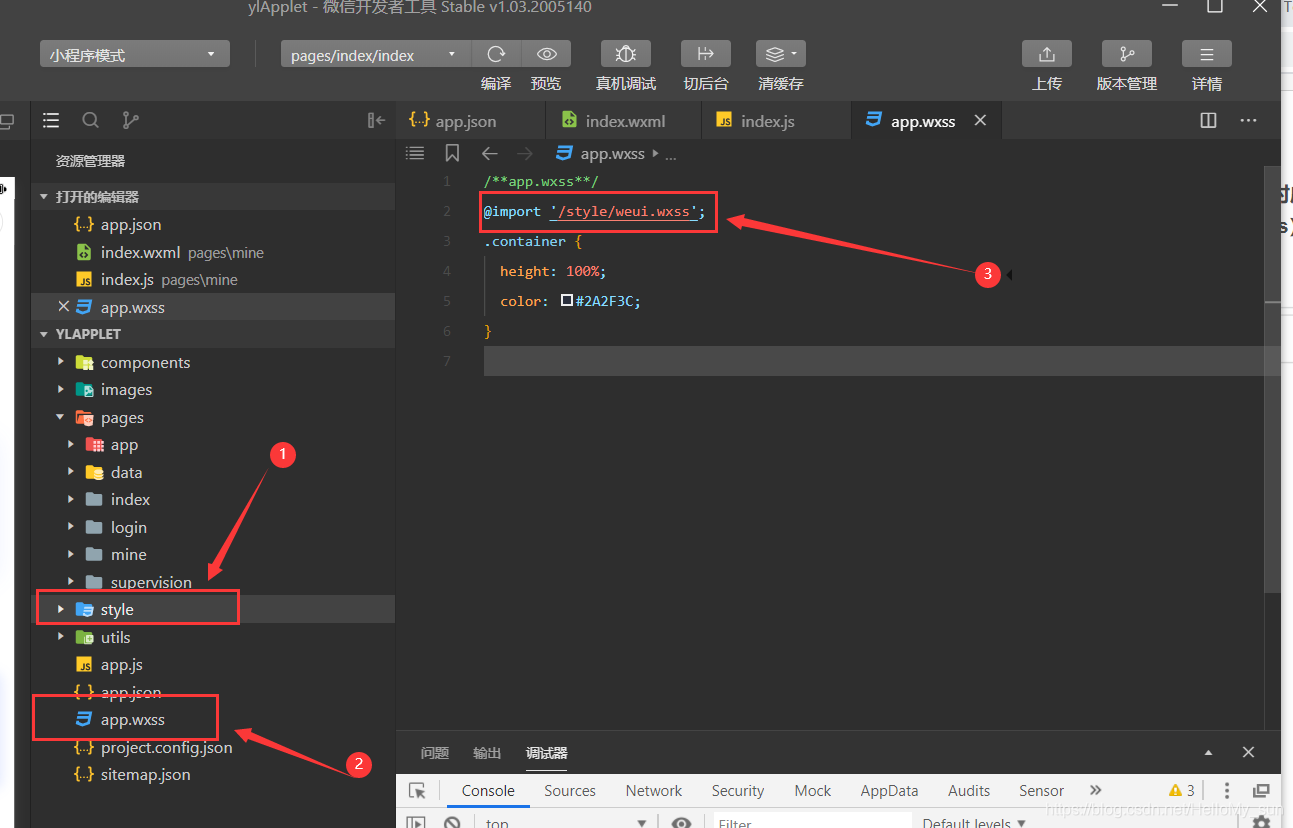This screenshot has width=1293, height=828.
Task: Select the Mock tab
Action: pyautogui.click(x=813, y=790)
